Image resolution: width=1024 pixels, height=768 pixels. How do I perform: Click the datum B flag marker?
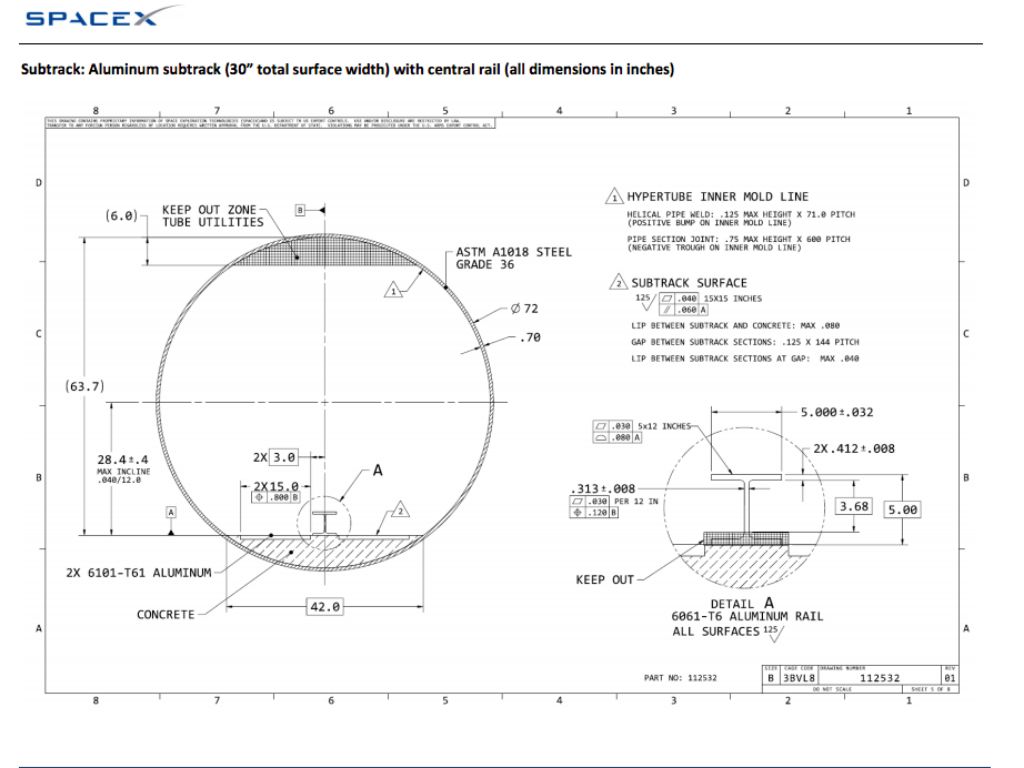coord(300,210)
